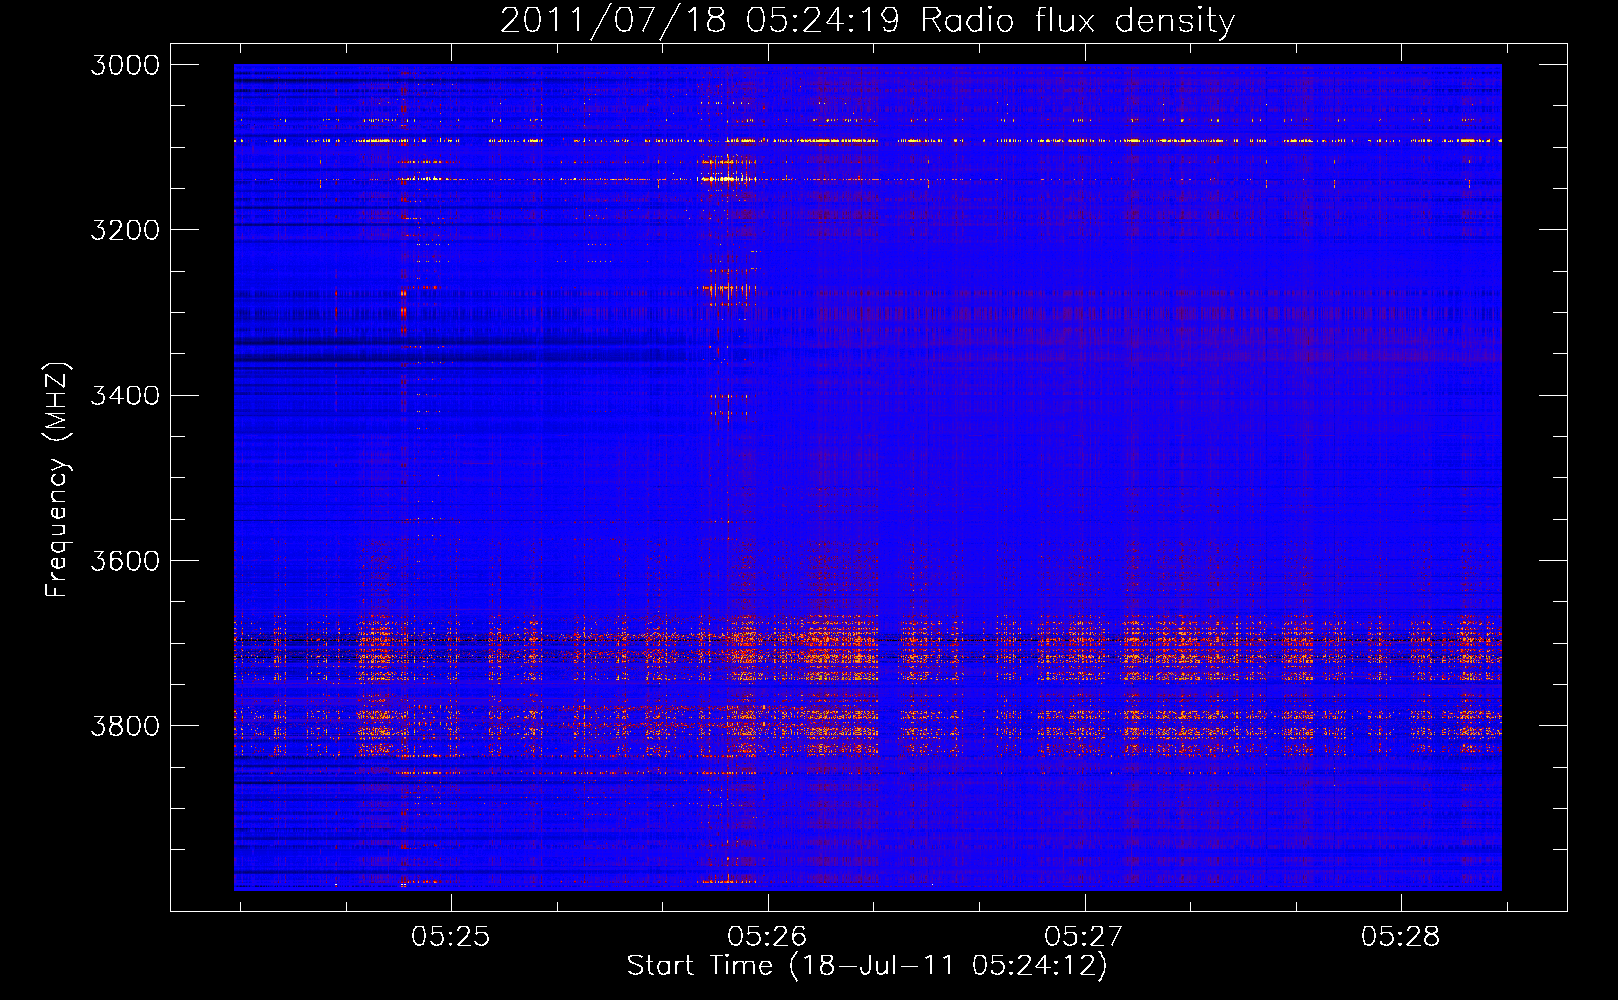Image resolution: width=1618 pixels, height=1000 pixels.
Task: Click the "Start Time (18-Jul-11 05:24:12)" axis title
Action: pos(867,966)
